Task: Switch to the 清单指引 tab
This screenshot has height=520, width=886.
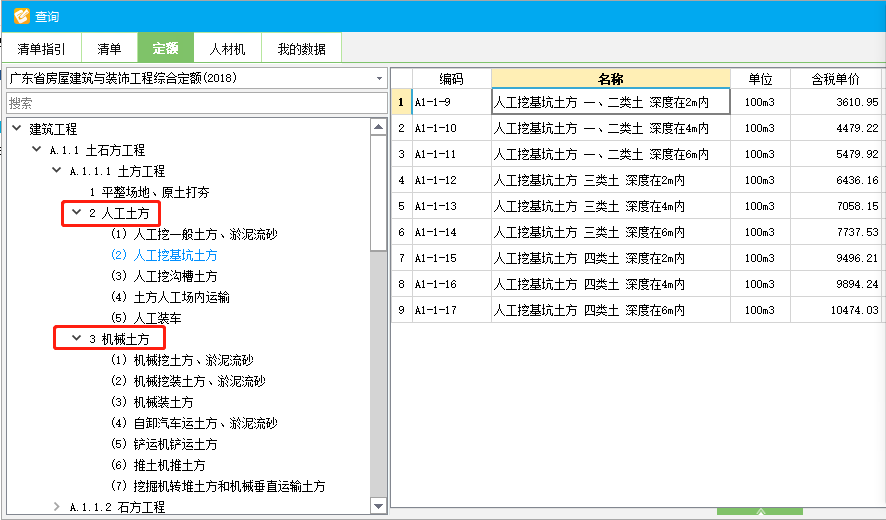Action: tap(41, 49)
